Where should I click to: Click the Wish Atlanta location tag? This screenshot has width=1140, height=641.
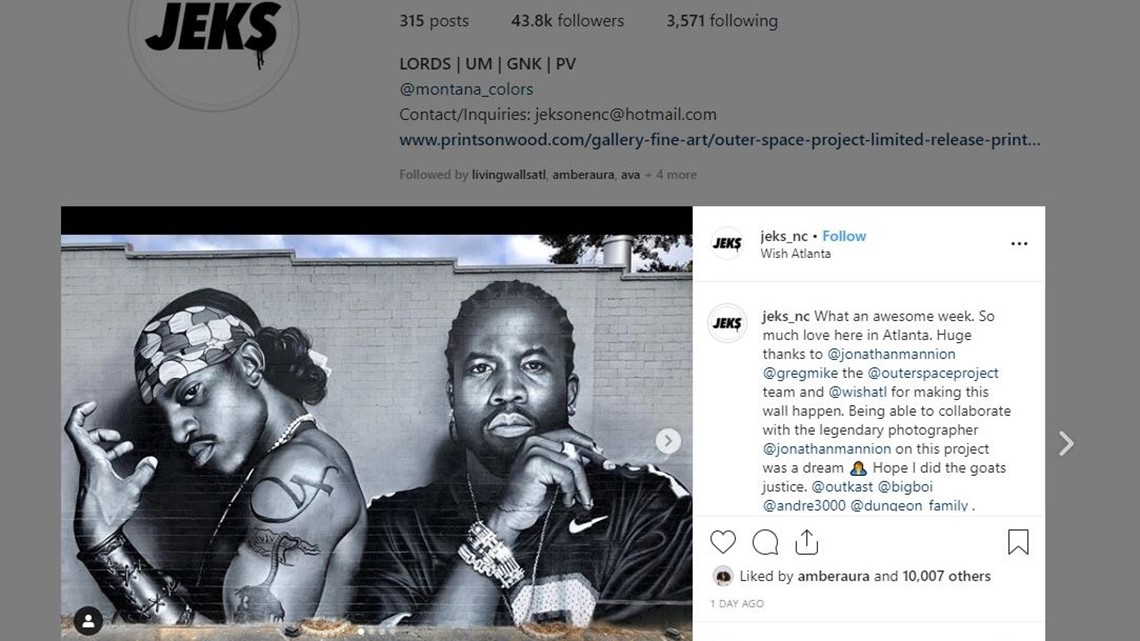click(795, 254)
